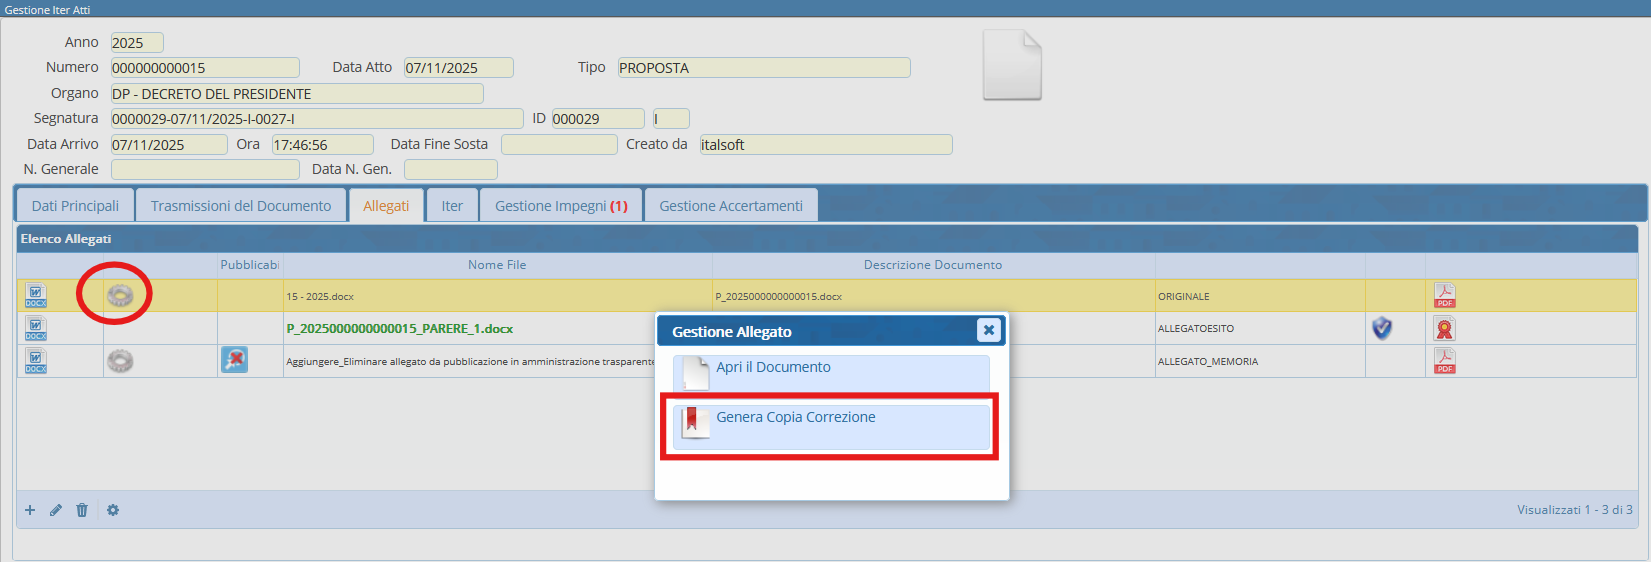
Task: Click the Data Fine Sosta input field
Action: 559,145
